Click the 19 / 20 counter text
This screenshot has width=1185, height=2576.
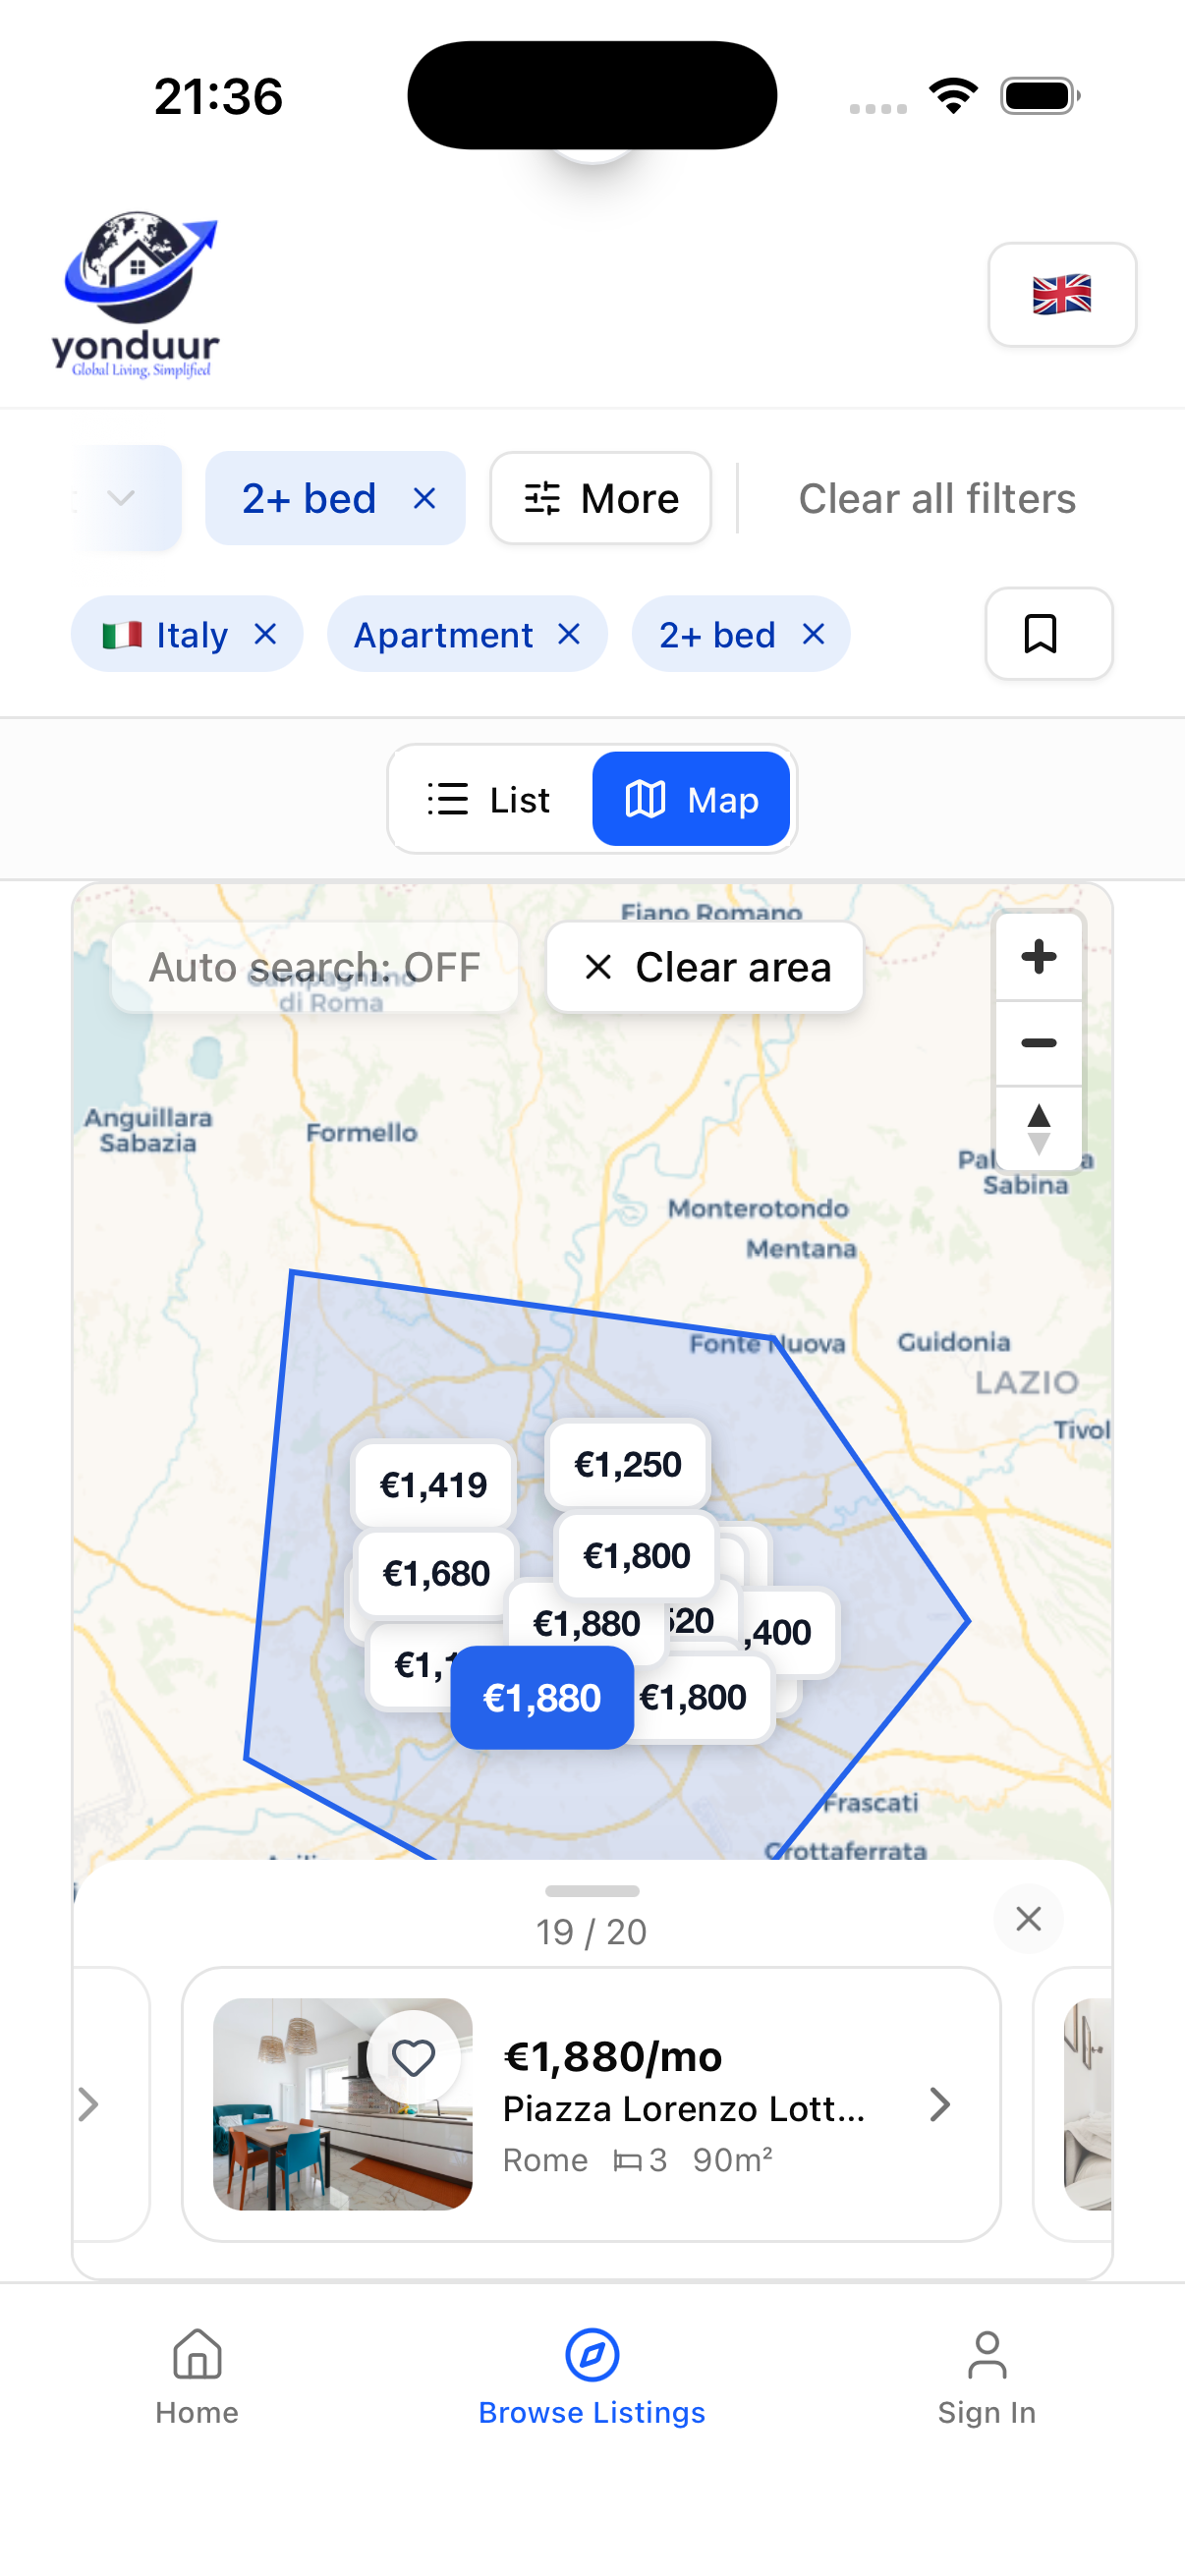pos(591,1932)
